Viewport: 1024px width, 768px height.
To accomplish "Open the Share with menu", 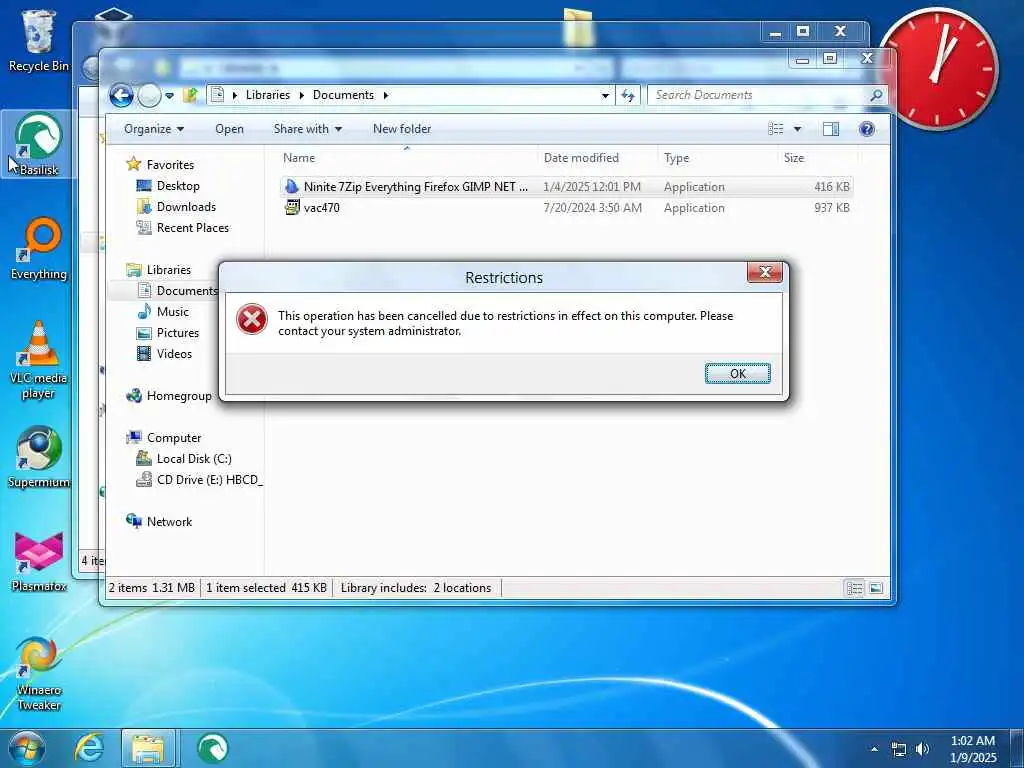I will 308,129.
